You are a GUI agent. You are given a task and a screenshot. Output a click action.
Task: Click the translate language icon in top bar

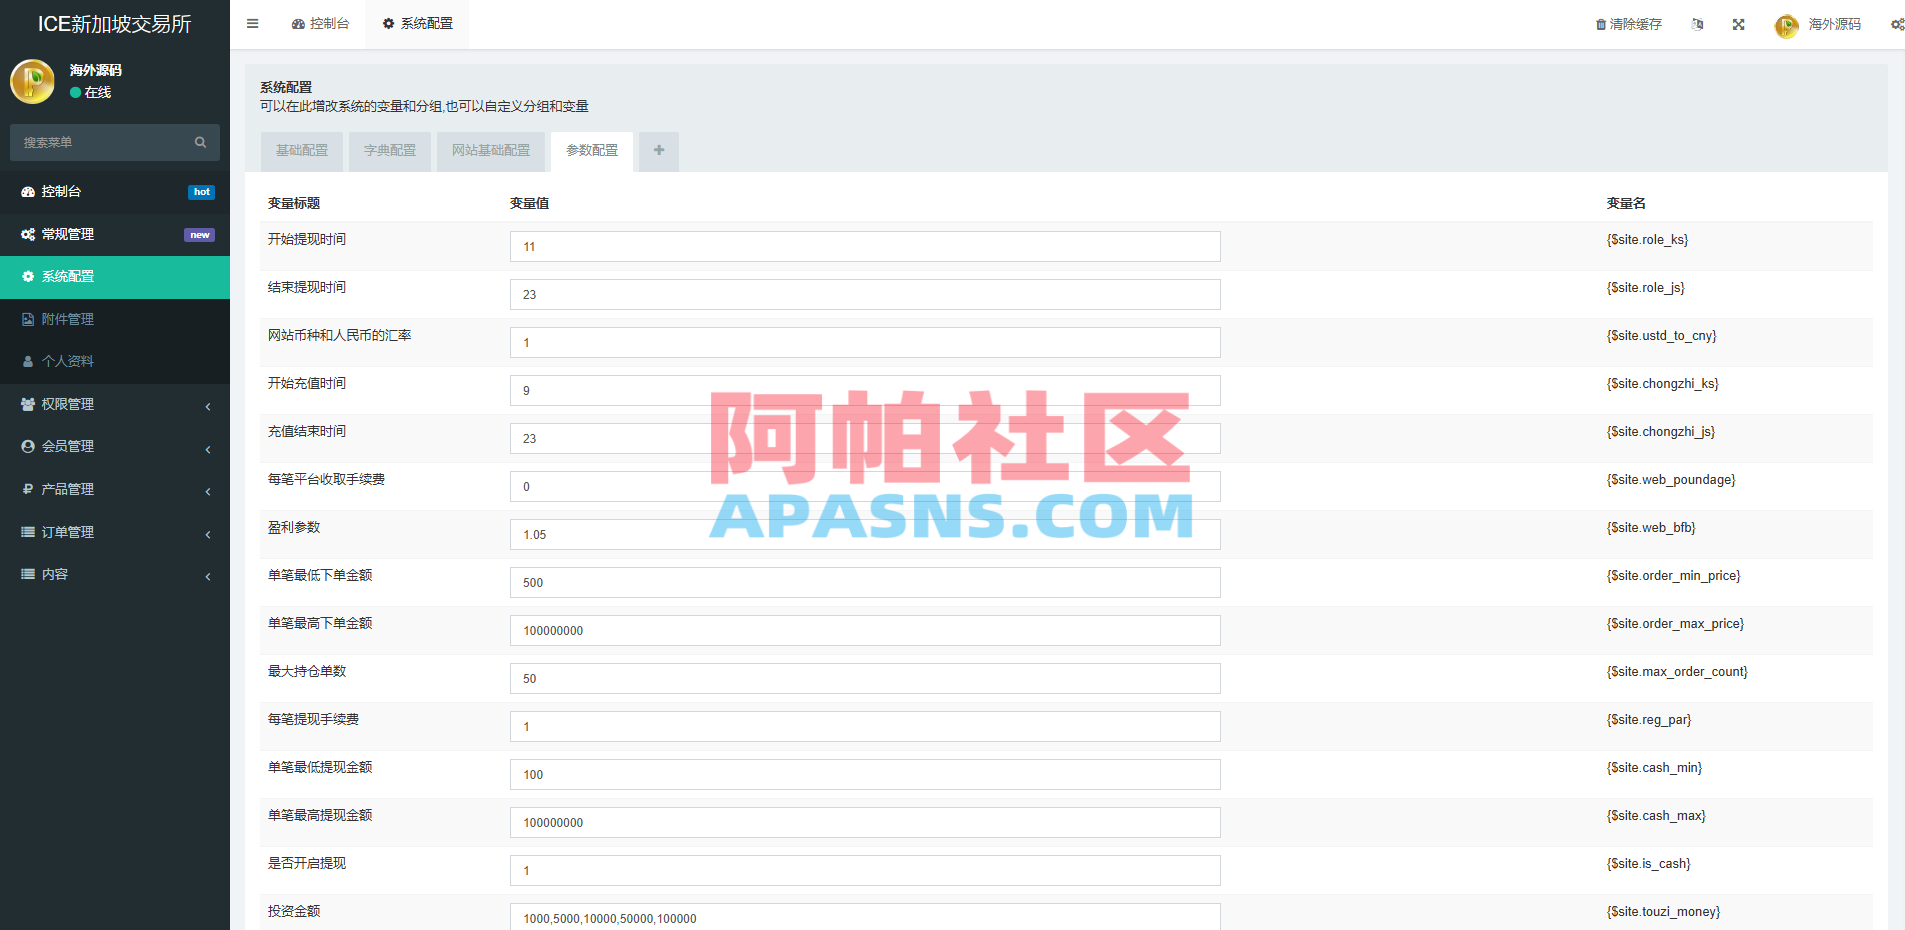[x=1697, y=24]
